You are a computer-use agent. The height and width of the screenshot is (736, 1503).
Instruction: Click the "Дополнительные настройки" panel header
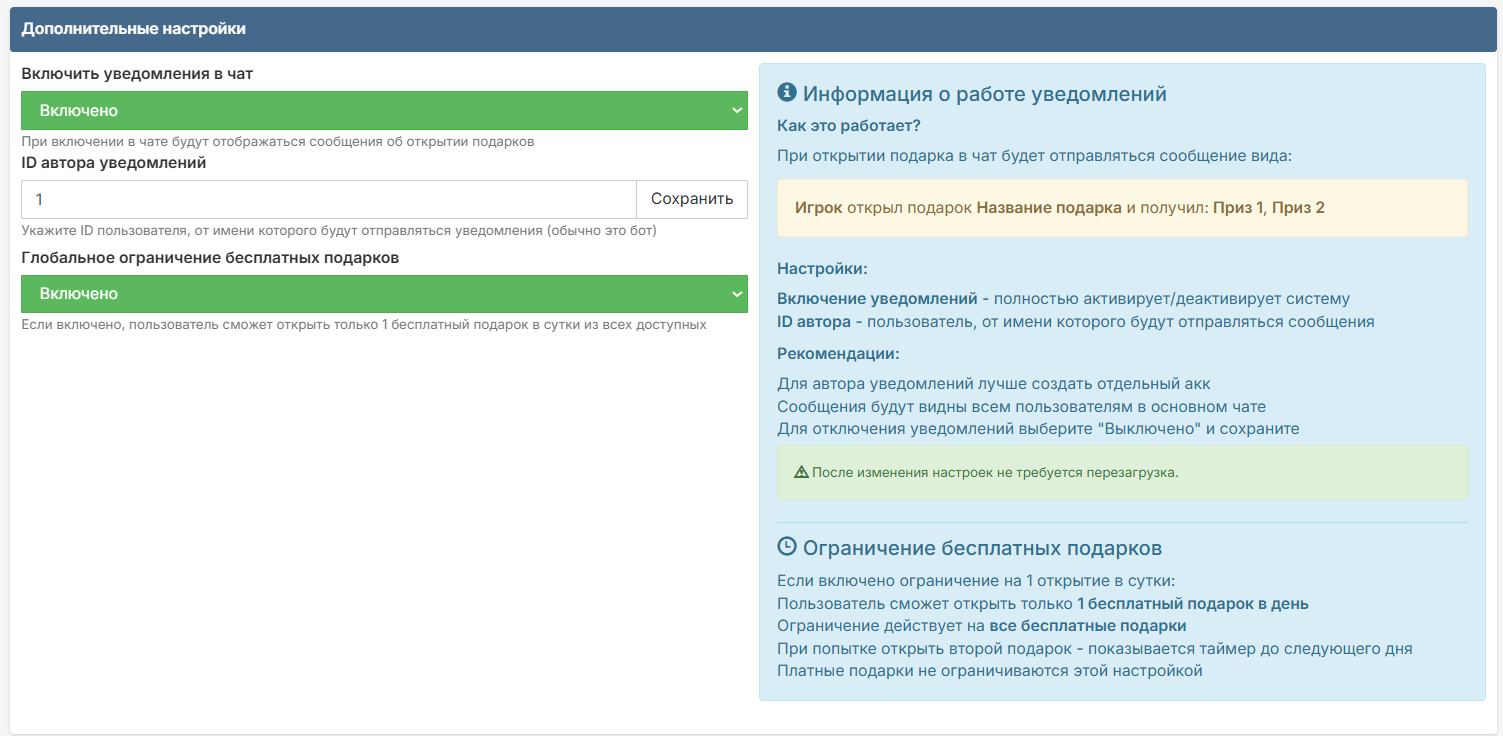(x=134, y=29)
